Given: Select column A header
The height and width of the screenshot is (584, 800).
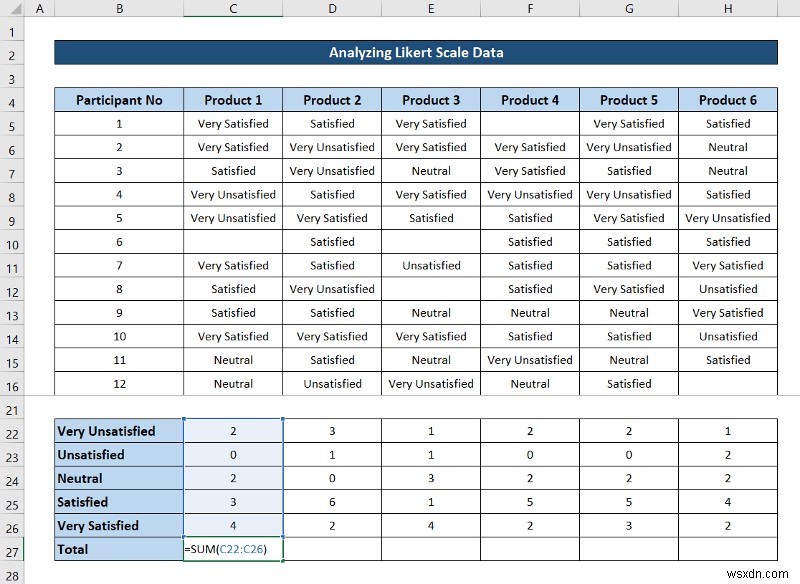Looking at the screenshot, I should pyautogui.click(x=40, y=8).
